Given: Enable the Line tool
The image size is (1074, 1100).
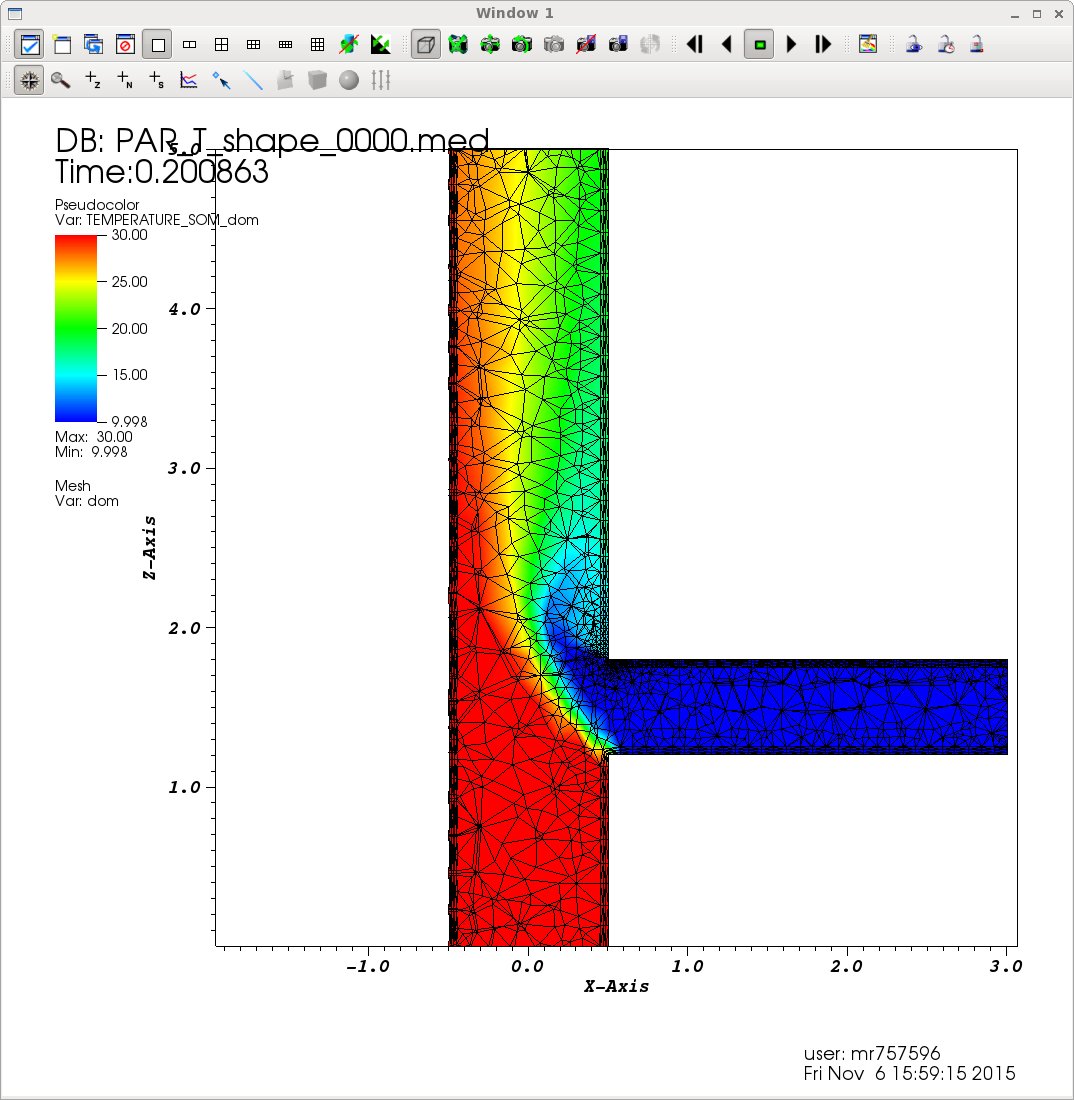Looking at the screenshot, I should 253,80.
